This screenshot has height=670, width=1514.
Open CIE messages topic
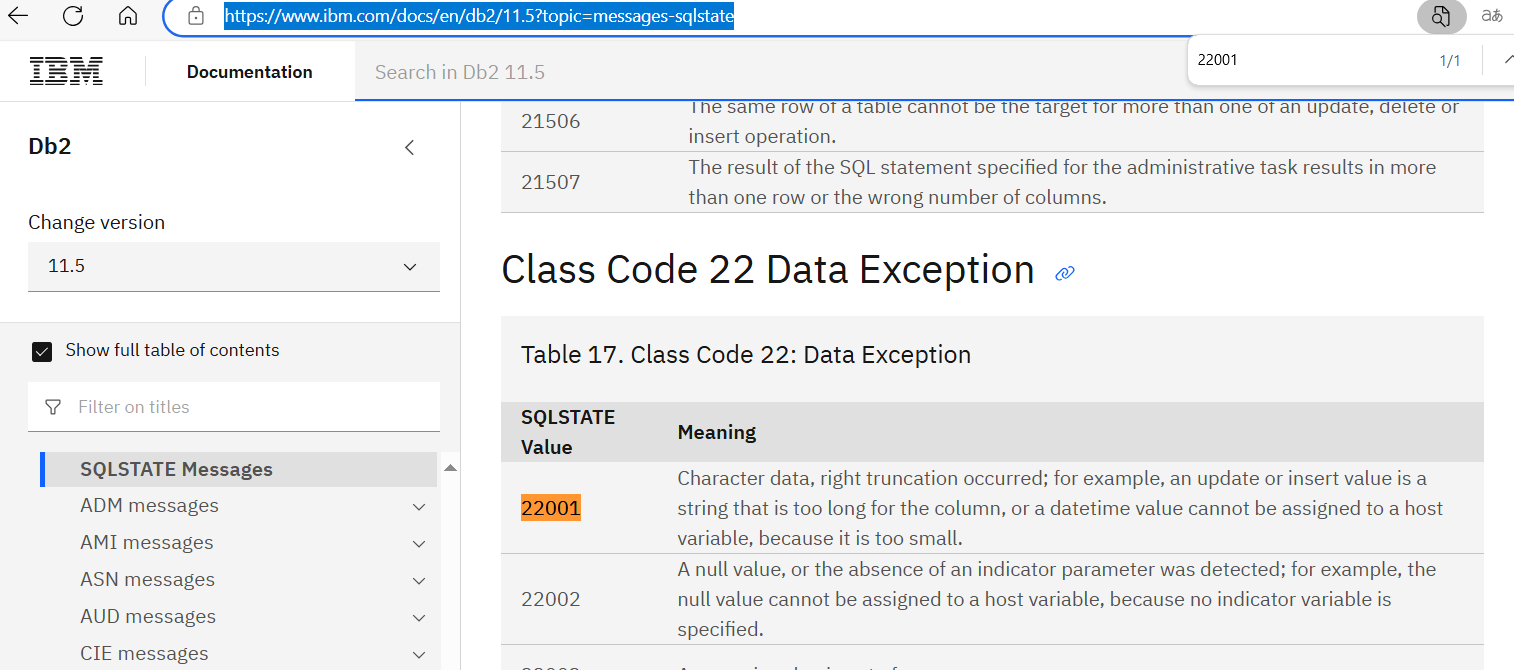pyautogui.click(x=144, y=654)
